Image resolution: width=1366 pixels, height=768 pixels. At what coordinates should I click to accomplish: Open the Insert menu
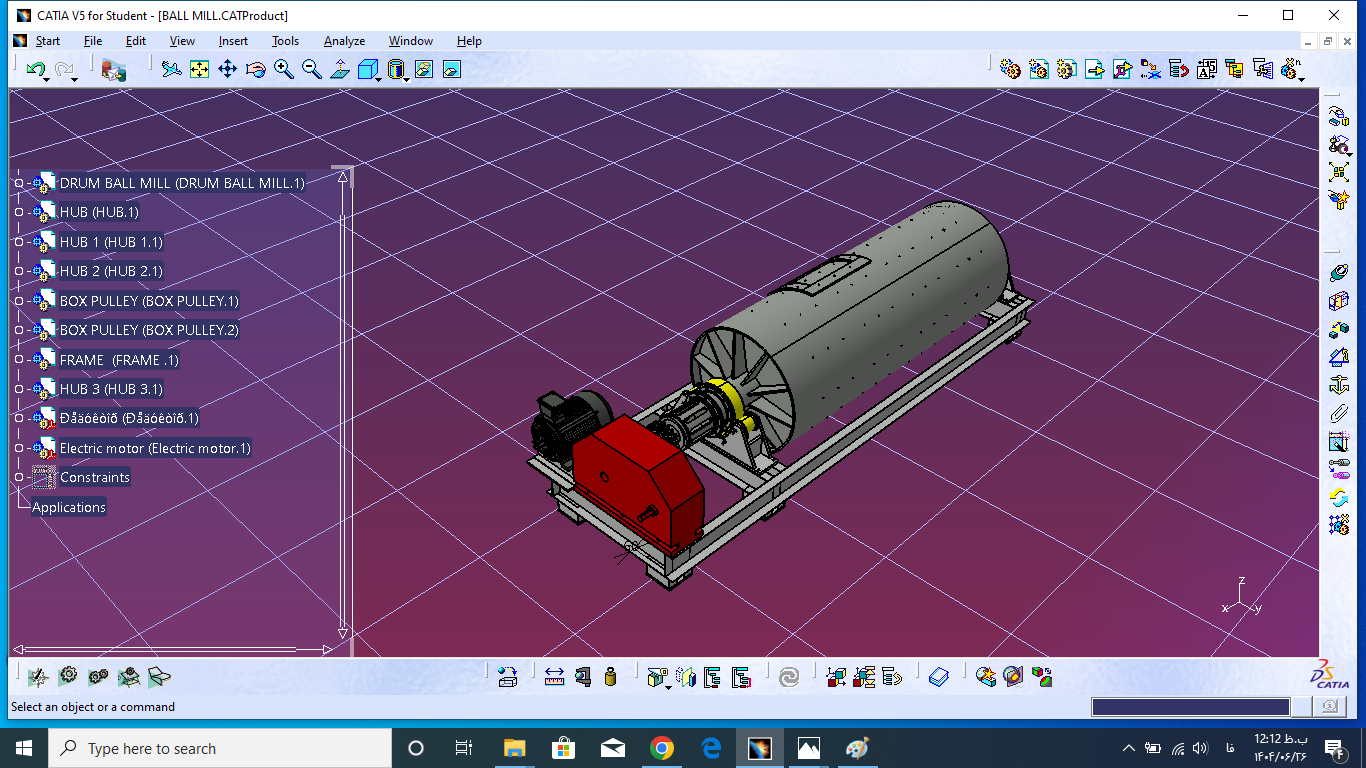(x=233, y=41)
